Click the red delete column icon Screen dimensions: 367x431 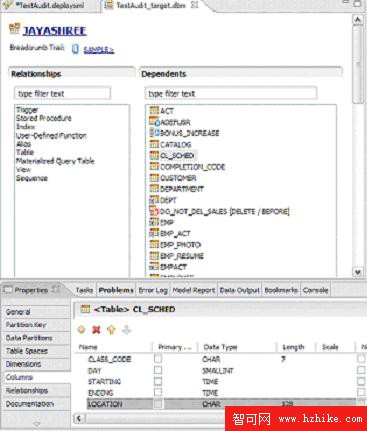pos(96,330)
